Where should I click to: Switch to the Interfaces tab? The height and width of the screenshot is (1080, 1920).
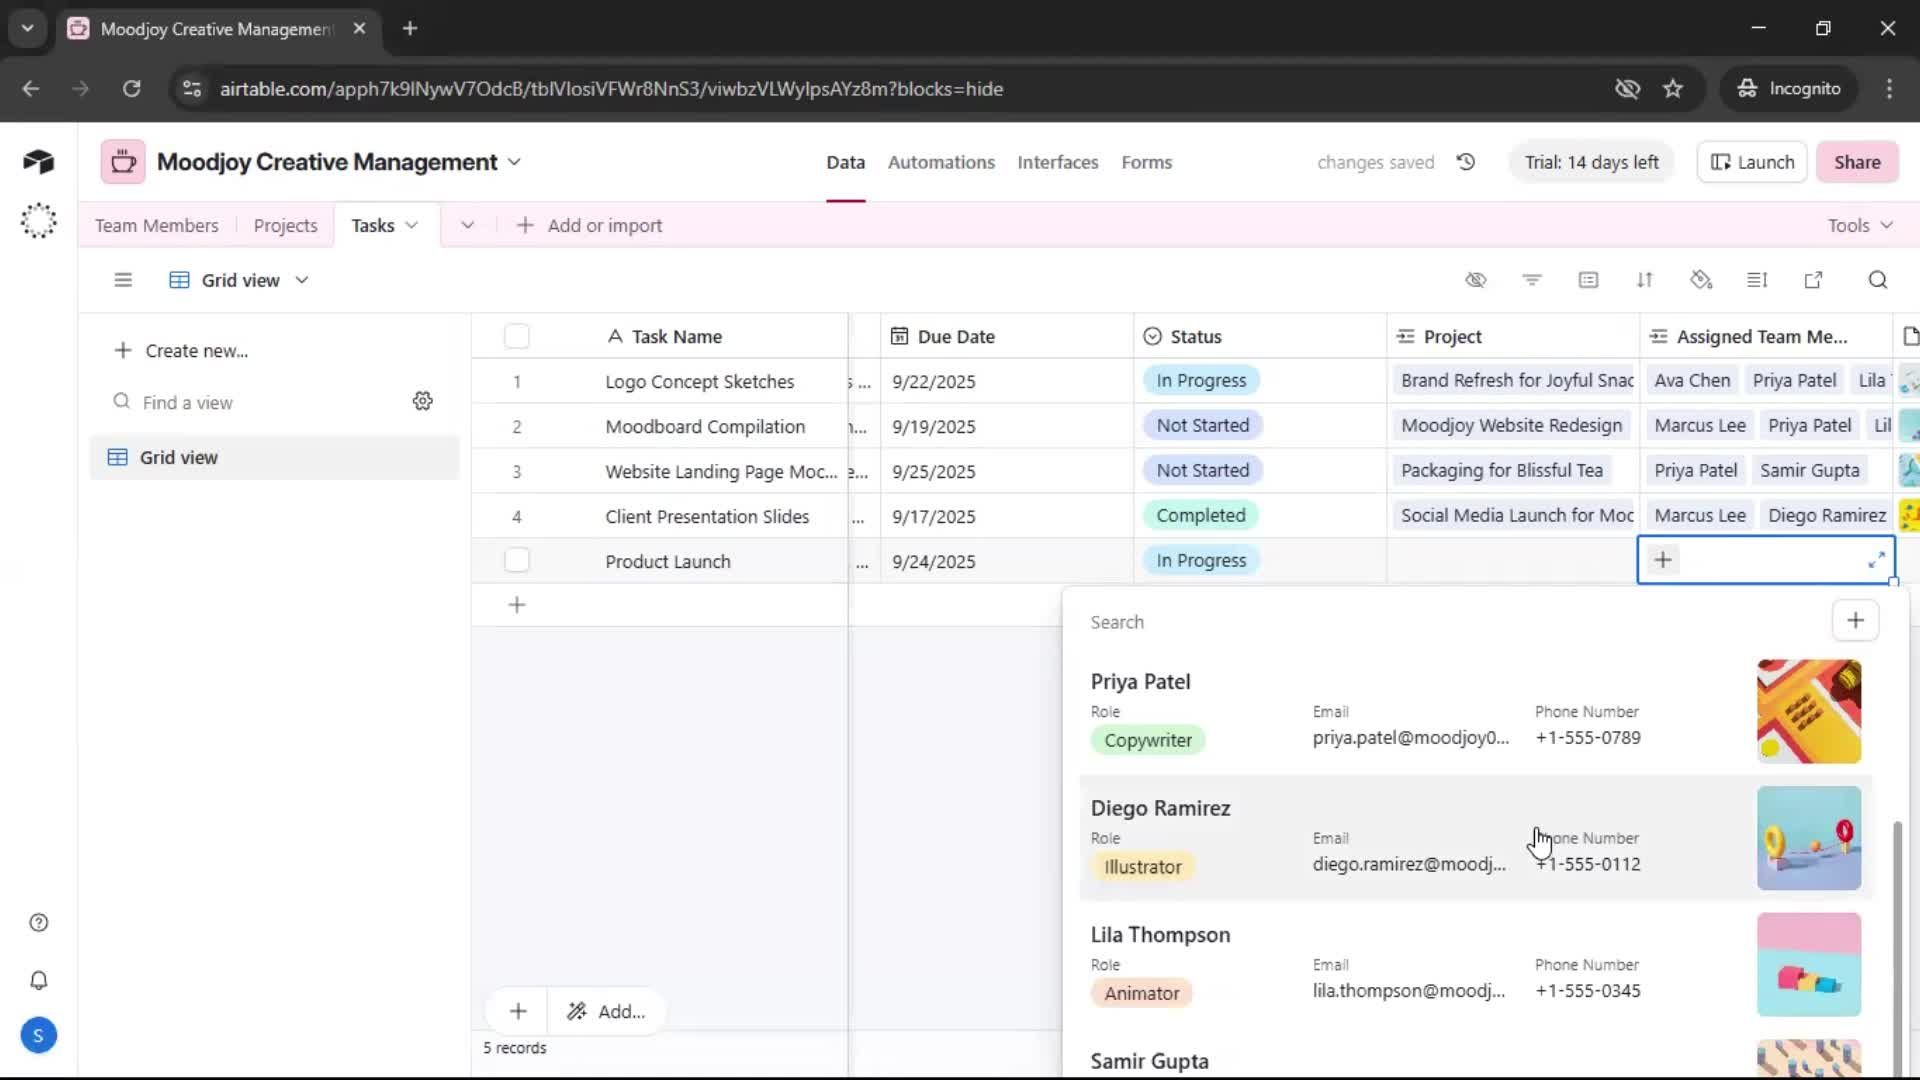[x=1058, y=162]
